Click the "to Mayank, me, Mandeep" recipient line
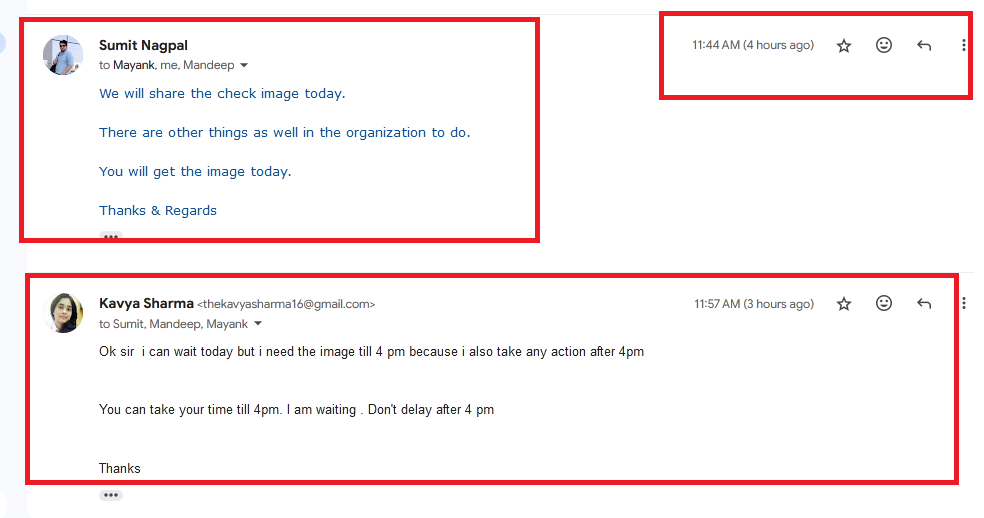Screen dimensions: 984x518 [x=166, y=65]
